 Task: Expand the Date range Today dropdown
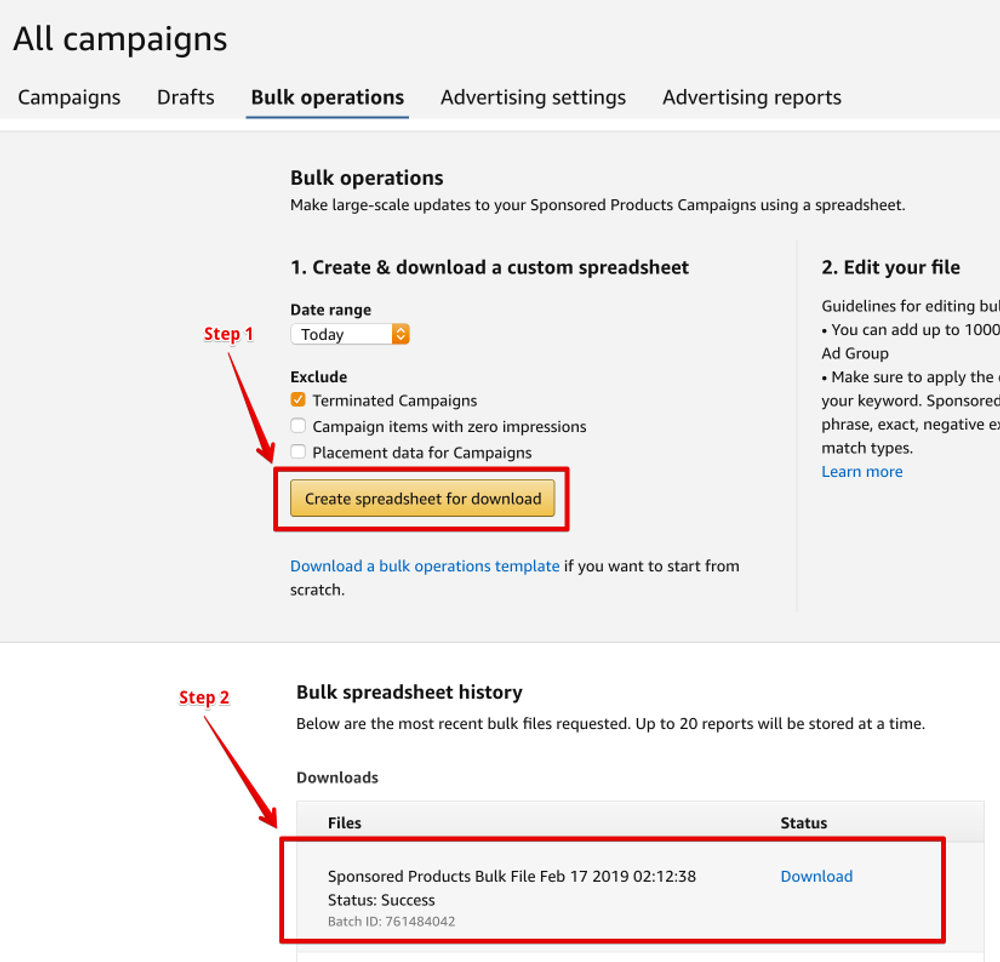350,335
